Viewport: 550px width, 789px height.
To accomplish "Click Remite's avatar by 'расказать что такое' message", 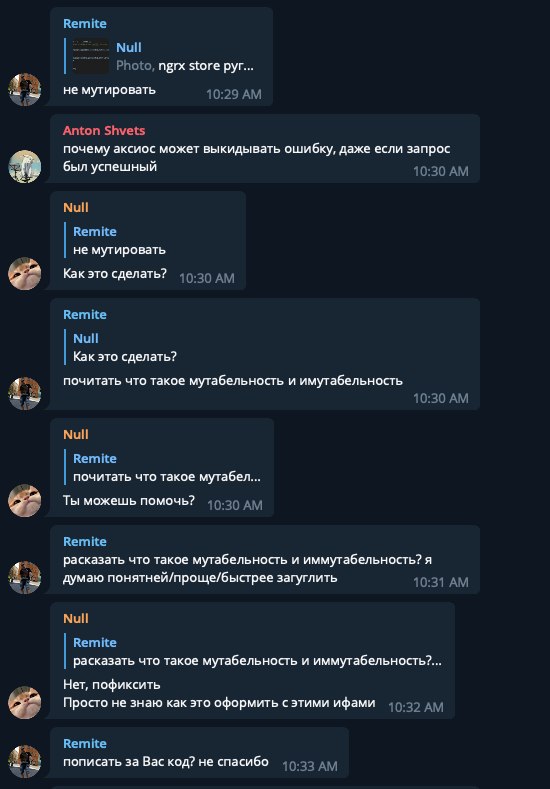I will 25,577.
